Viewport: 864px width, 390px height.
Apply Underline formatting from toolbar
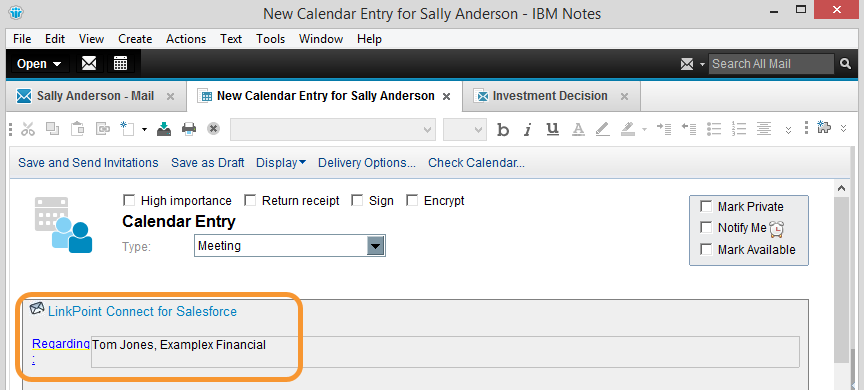point(552,129)
